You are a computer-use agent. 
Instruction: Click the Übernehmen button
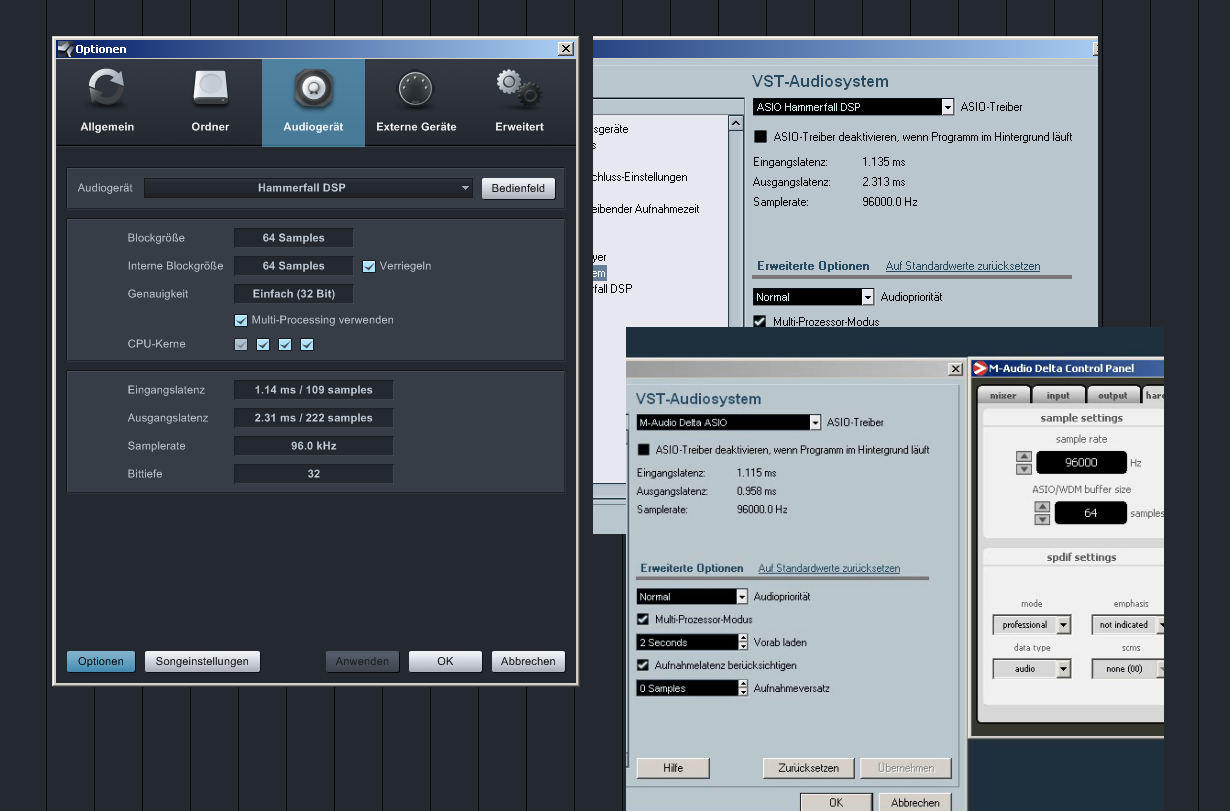(906, 768)
